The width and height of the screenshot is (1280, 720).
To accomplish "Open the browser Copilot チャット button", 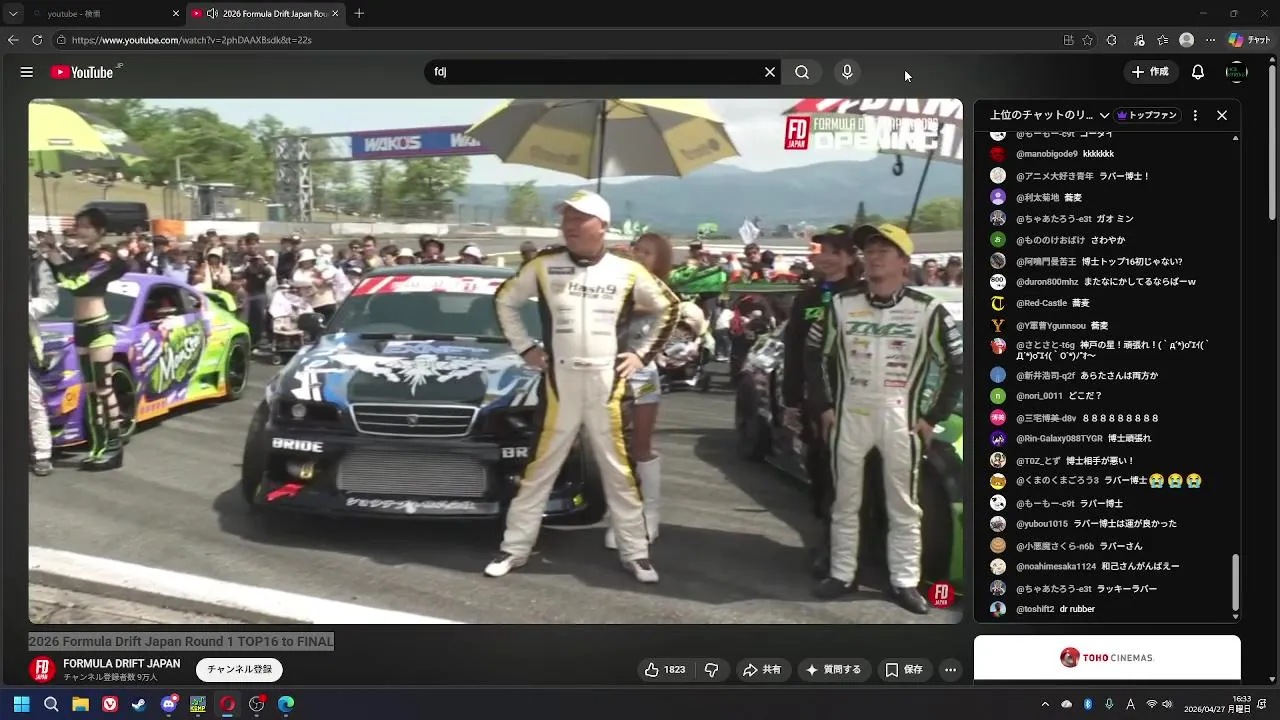I will [1250, 40].
